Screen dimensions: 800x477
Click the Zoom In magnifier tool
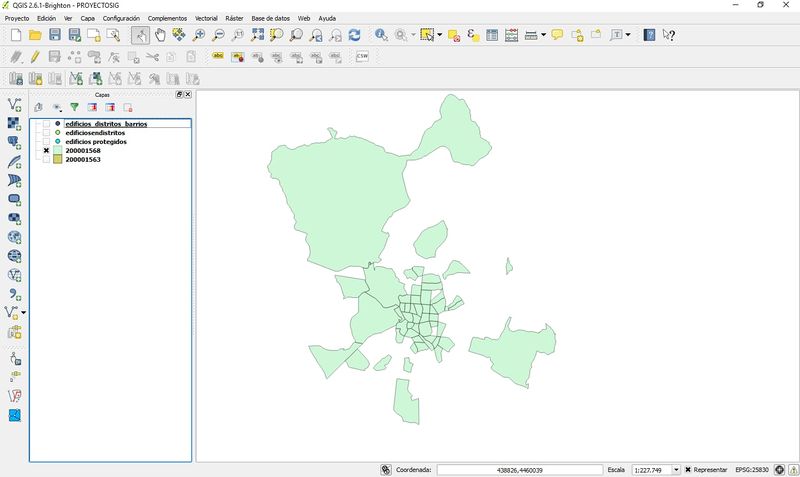click(x=199, y=35)
